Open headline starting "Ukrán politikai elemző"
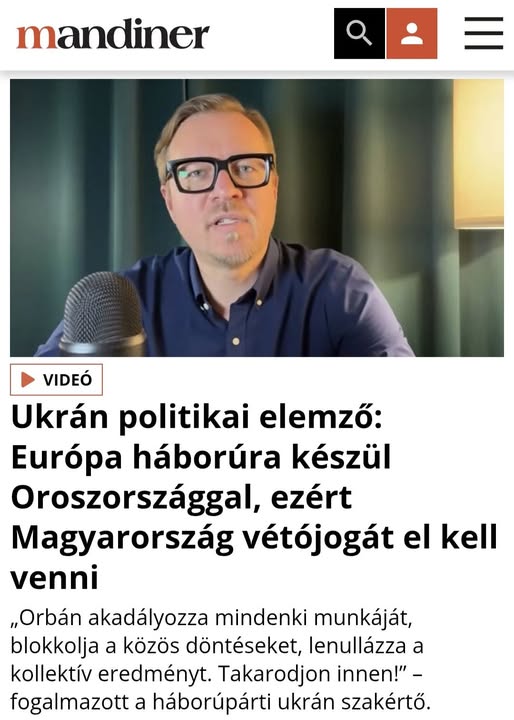Screen dimensions: 514x720 pyautogui.click(x=254, y=497)
